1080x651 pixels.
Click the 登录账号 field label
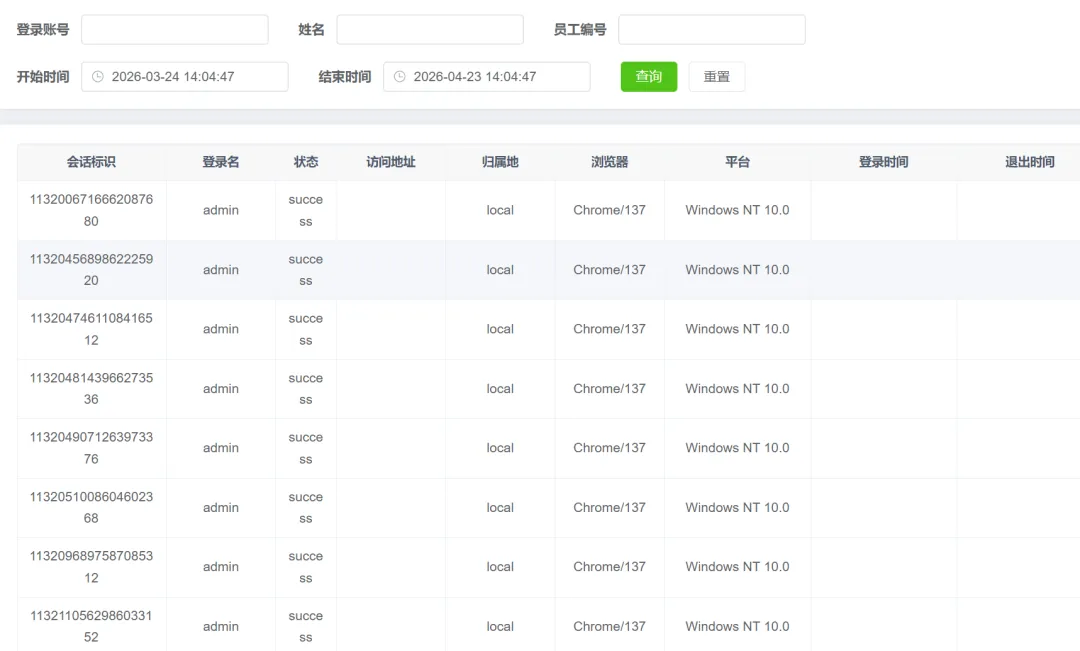[x=43, y=30]
